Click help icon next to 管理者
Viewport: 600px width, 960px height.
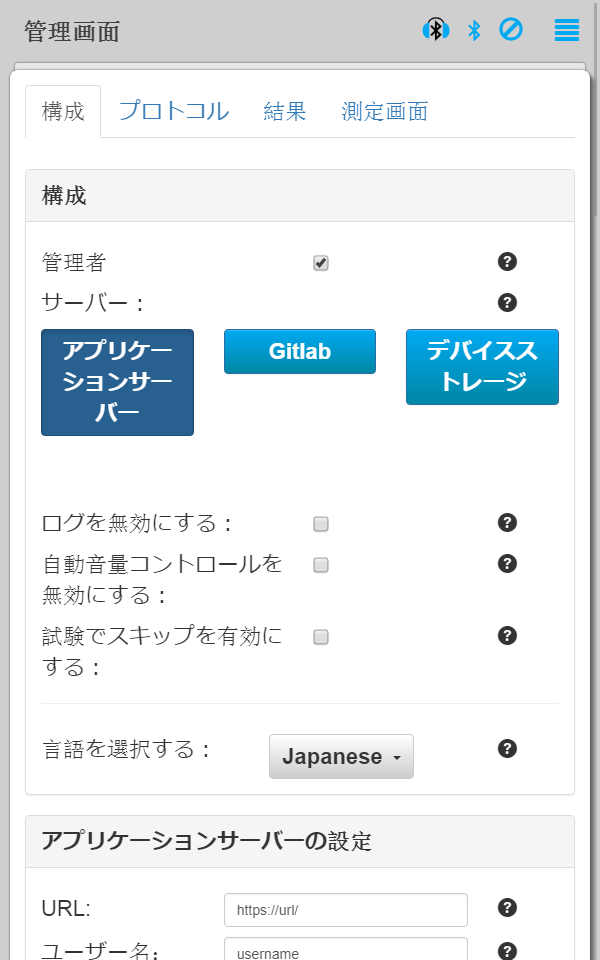click(x=507, y=262)
